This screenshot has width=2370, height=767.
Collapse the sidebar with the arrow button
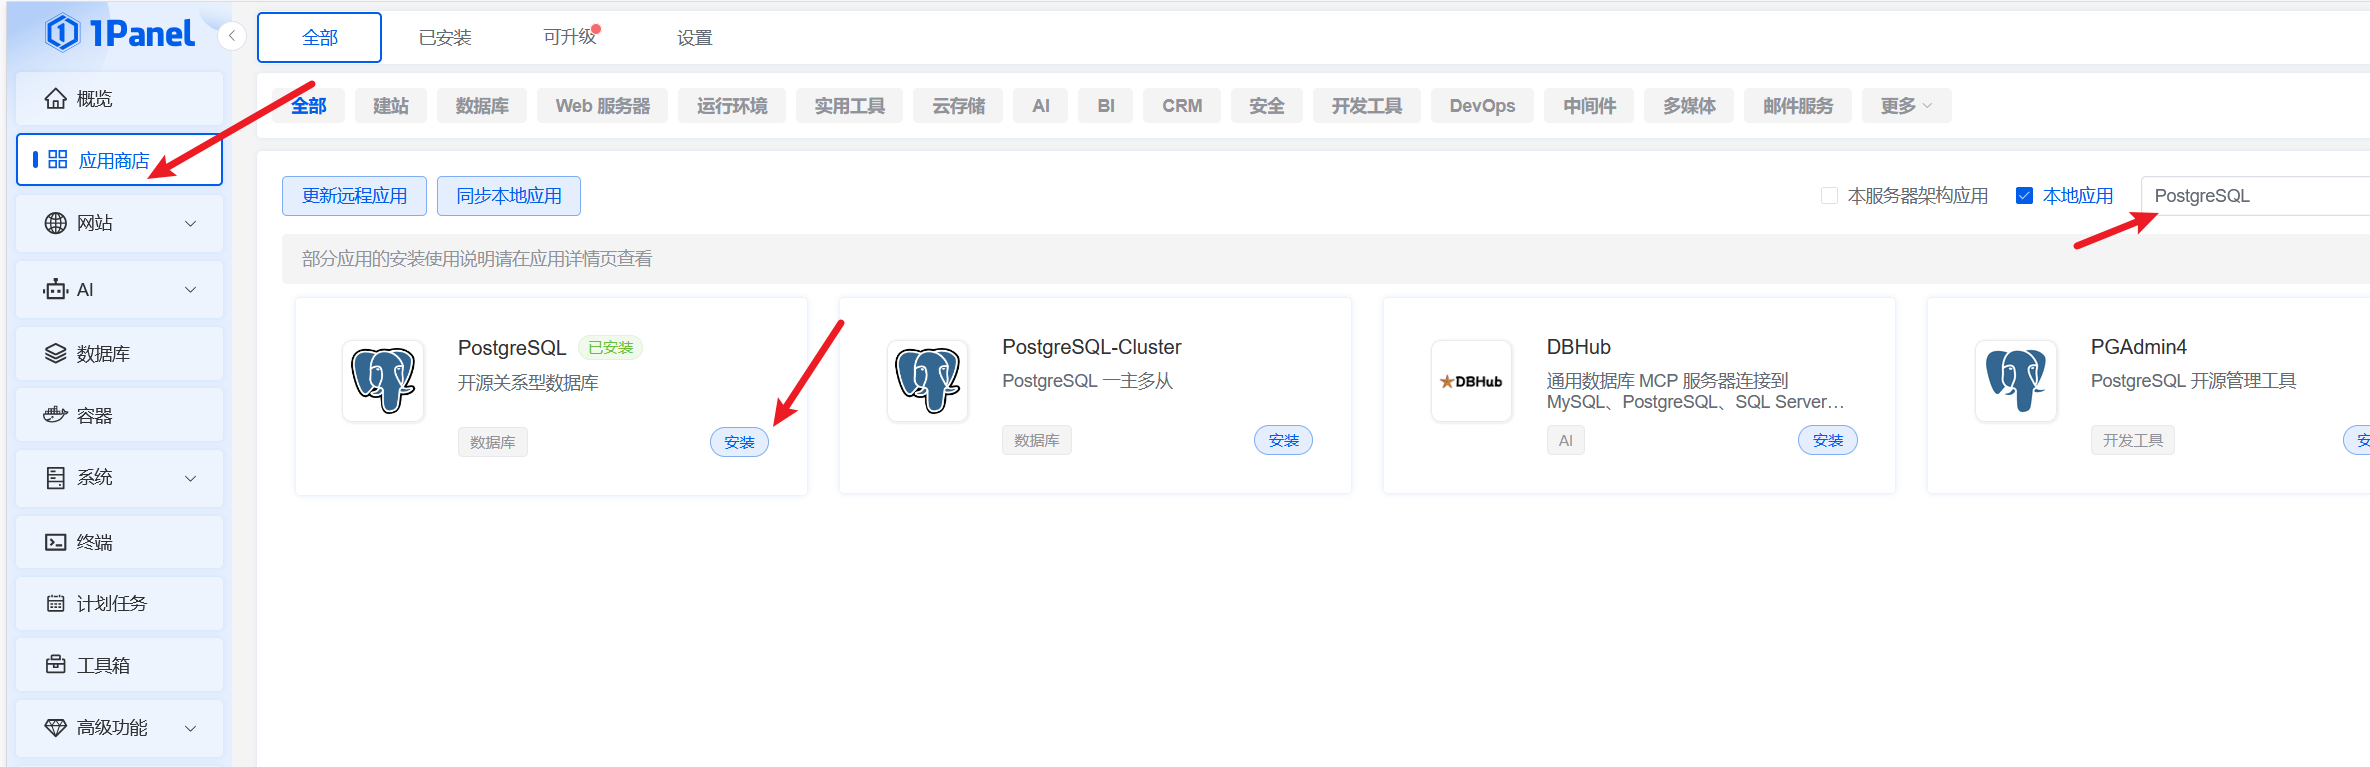(x=232, y=36)
